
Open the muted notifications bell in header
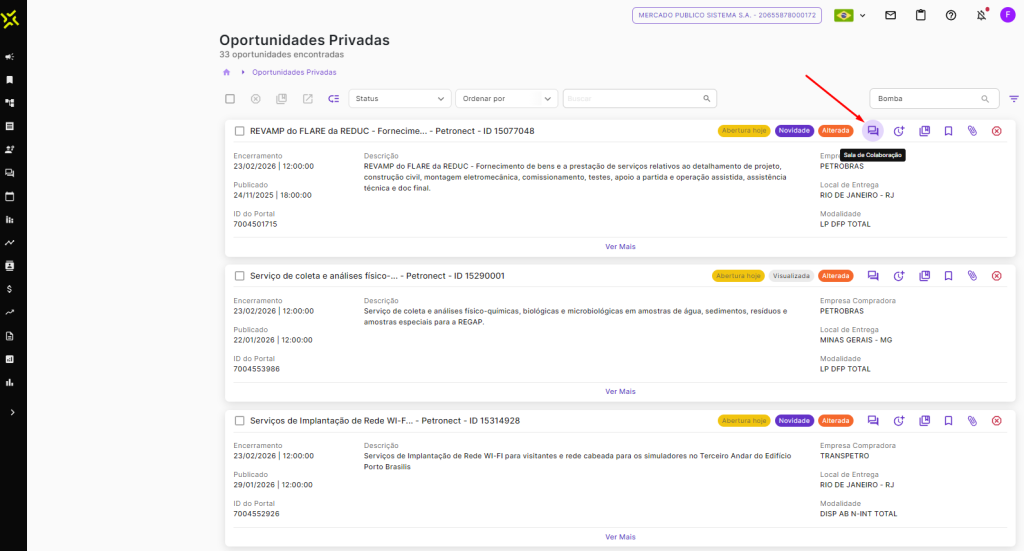[x=981, y=15]
